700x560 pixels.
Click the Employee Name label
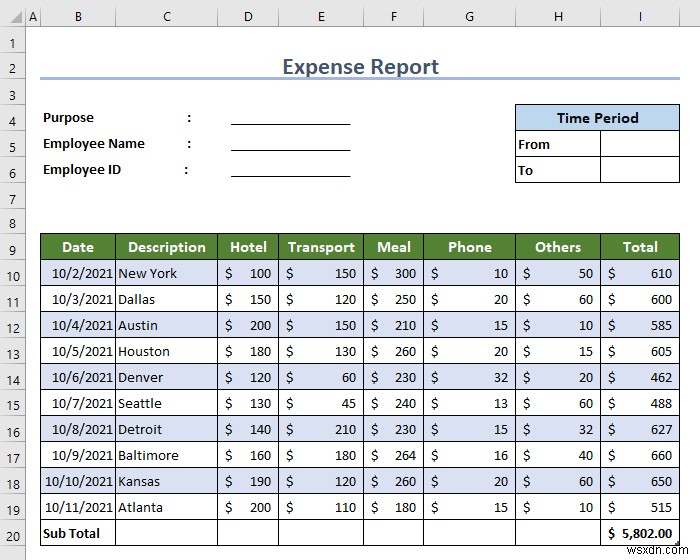pos(94,144)
